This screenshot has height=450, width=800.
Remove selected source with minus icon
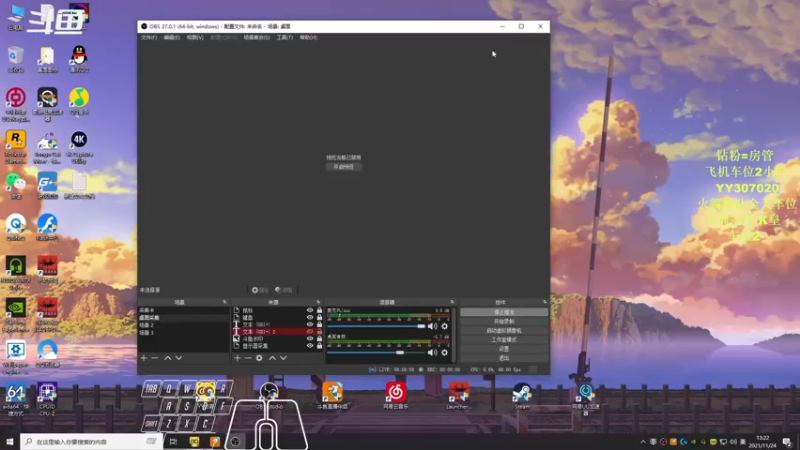(248, 358)
